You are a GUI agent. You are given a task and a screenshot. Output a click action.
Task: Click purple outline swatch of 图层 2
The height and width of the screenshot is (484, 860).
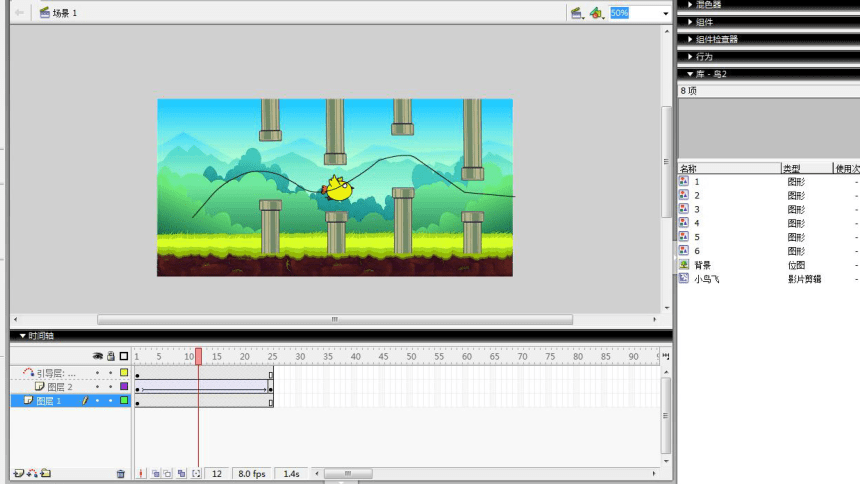coord(124,386)
